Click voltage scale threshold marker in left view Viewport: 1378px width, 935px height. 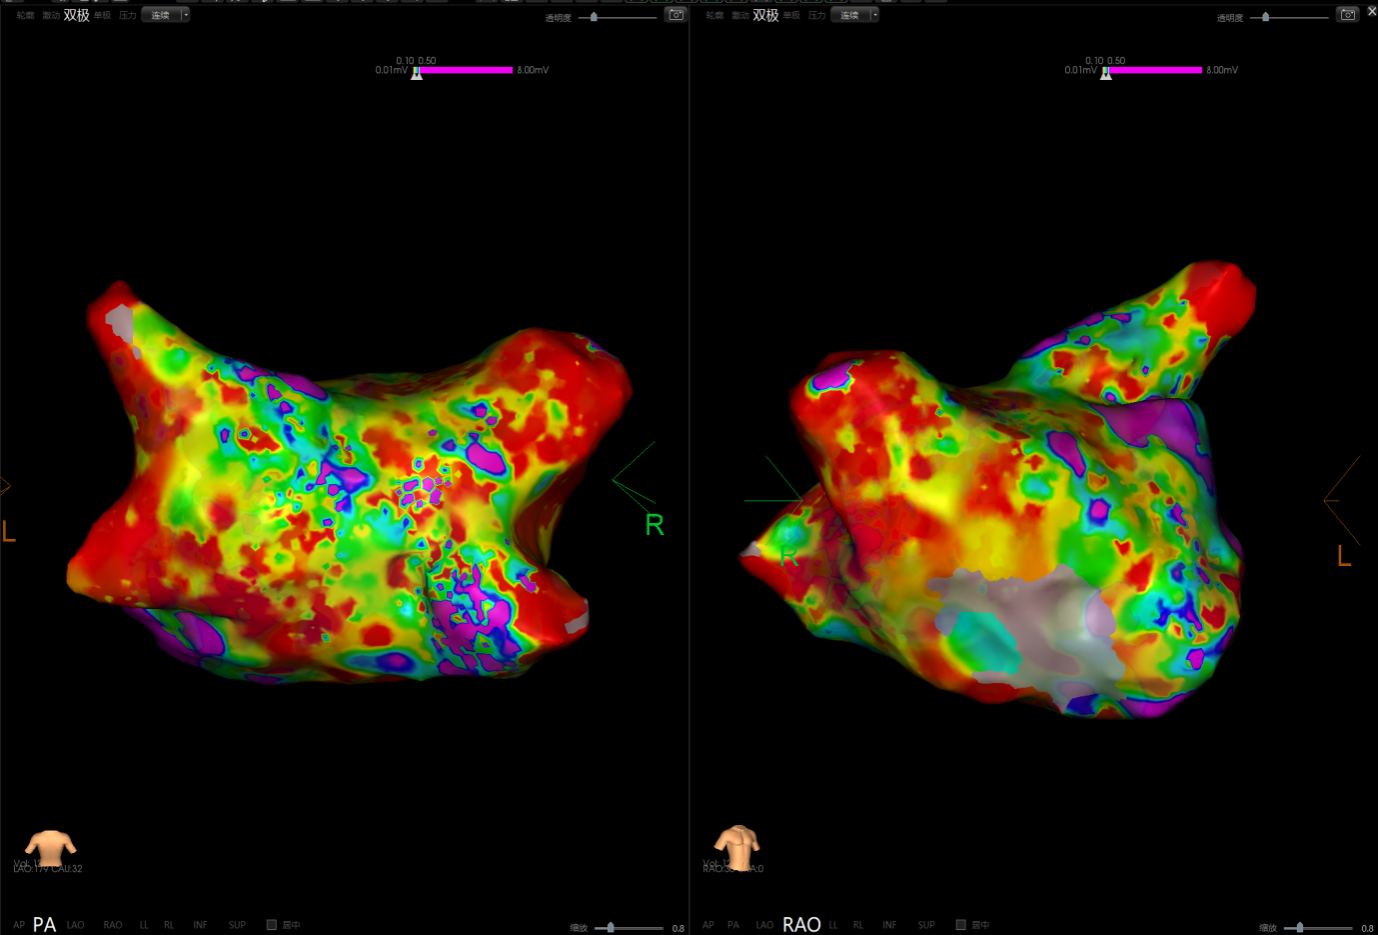417,73
